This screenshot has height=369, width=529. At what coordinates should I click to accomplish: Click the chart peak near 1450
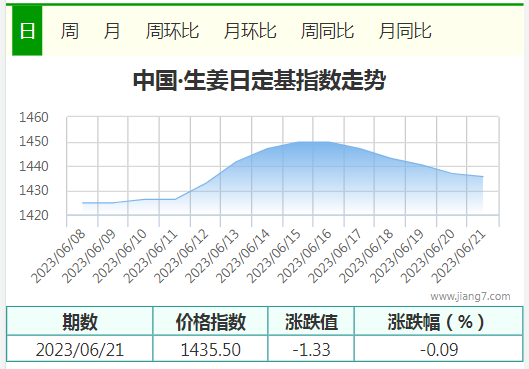pyautogui.click(x=314, y=142)
